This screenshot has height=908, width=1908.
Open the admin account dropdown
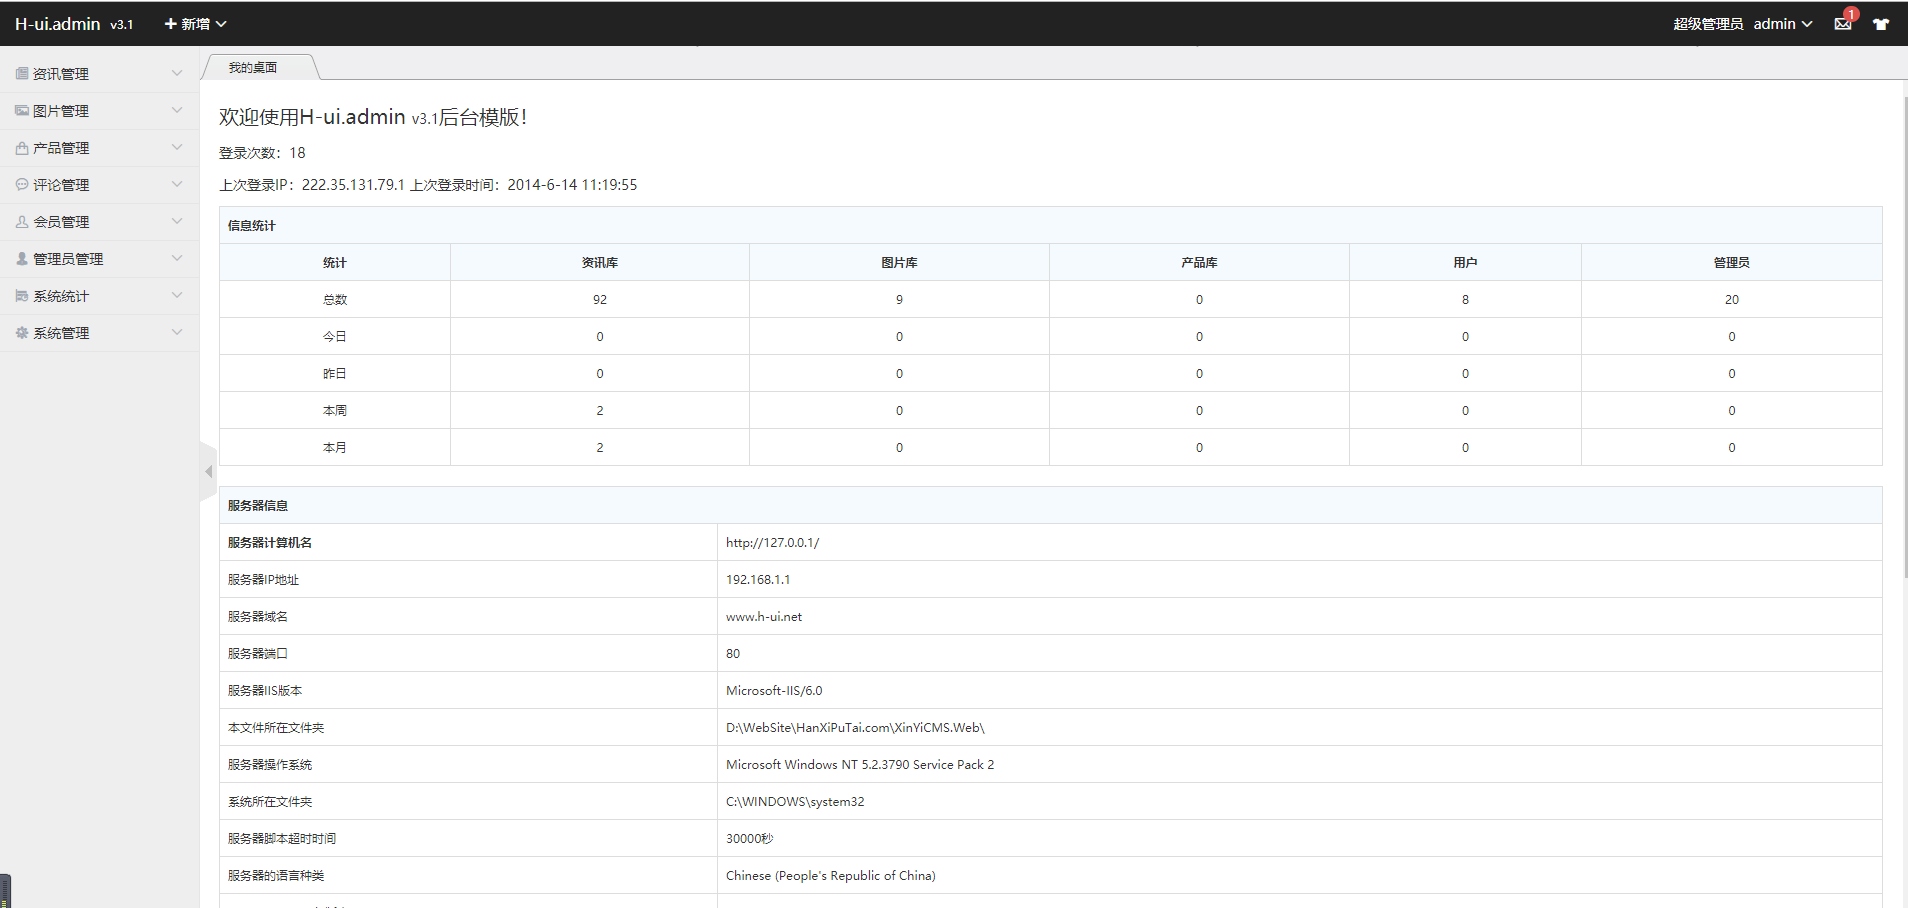pos(1783,24)
